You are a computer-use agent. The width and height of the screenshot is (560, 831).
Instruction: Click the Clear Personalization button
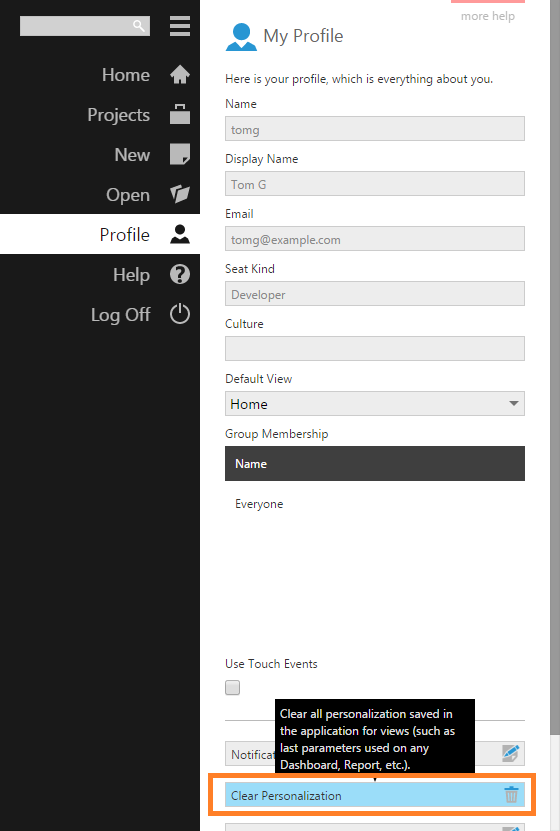click(375, 795)
